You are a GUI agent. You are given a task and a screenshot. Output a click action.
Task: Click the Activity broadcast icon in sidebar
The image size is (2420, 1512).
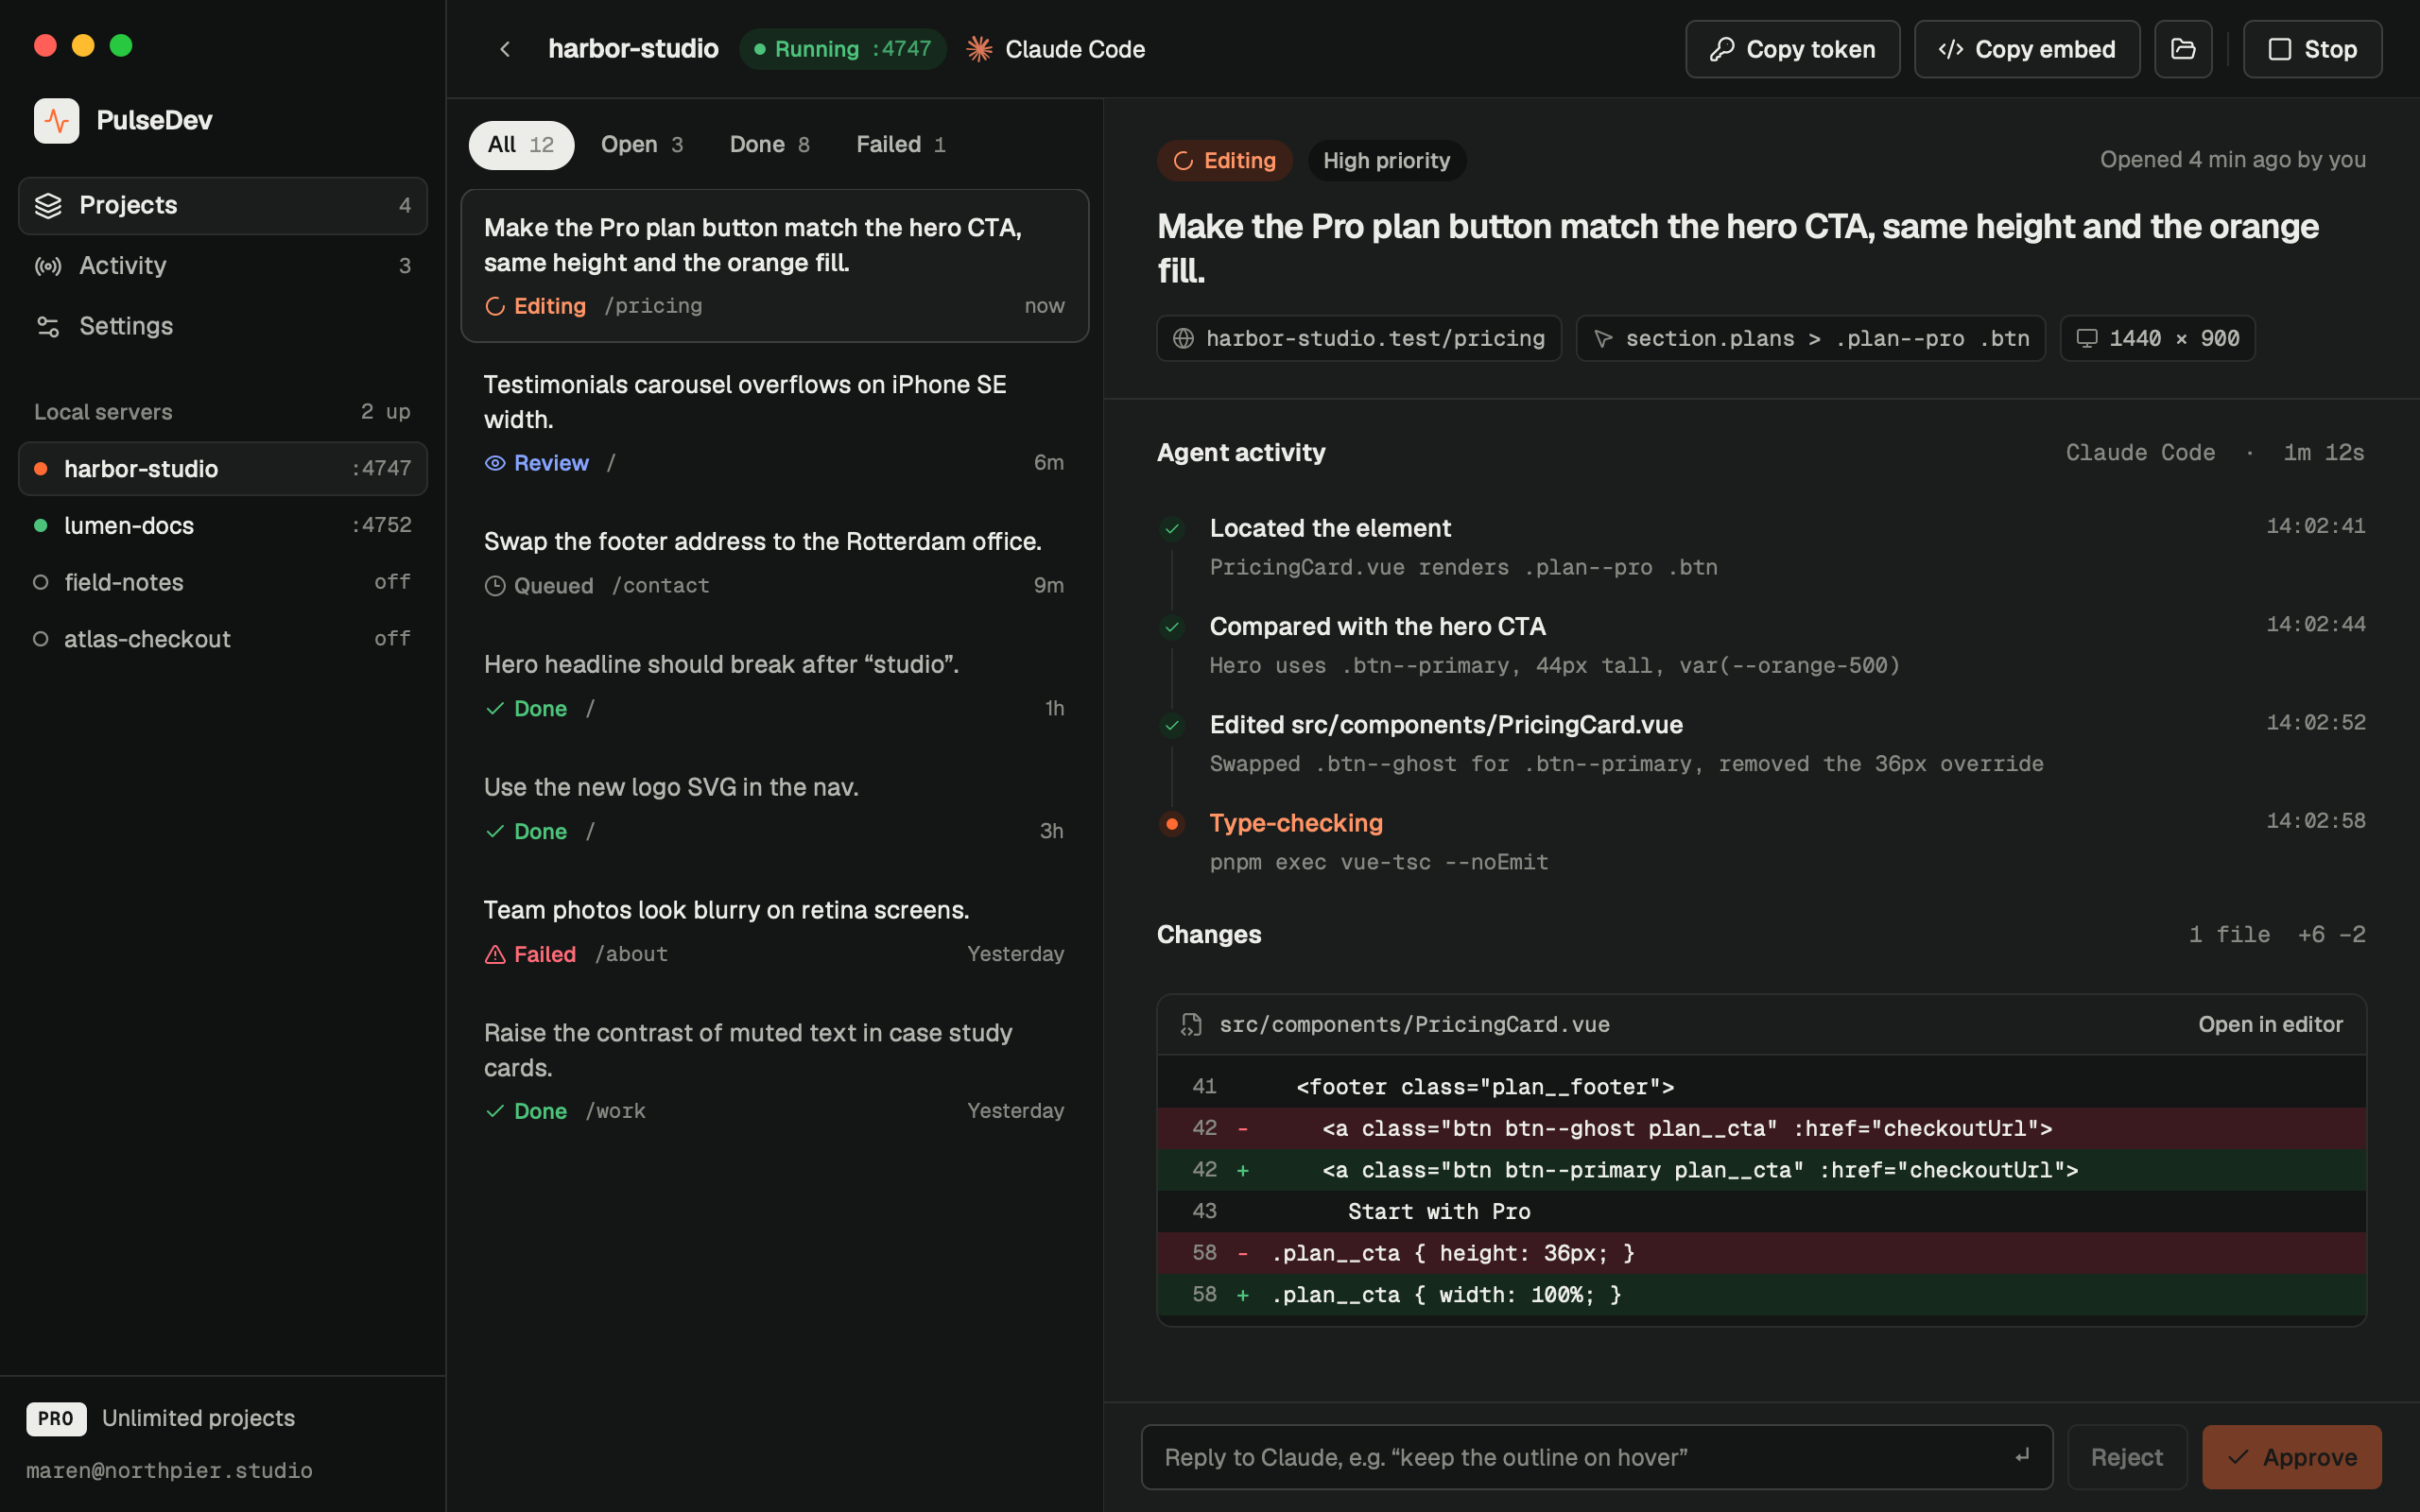[x=48, y=266]
